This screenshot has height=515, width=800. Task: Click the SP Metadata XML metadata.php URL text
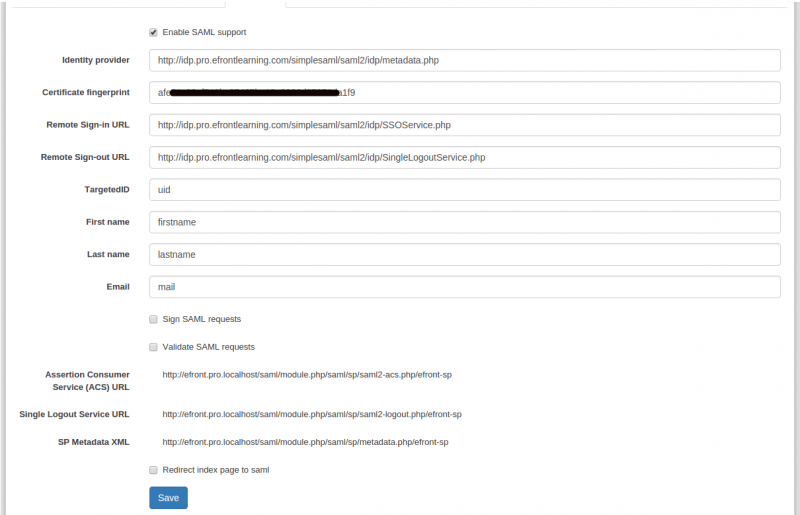(x=305, y=442)
